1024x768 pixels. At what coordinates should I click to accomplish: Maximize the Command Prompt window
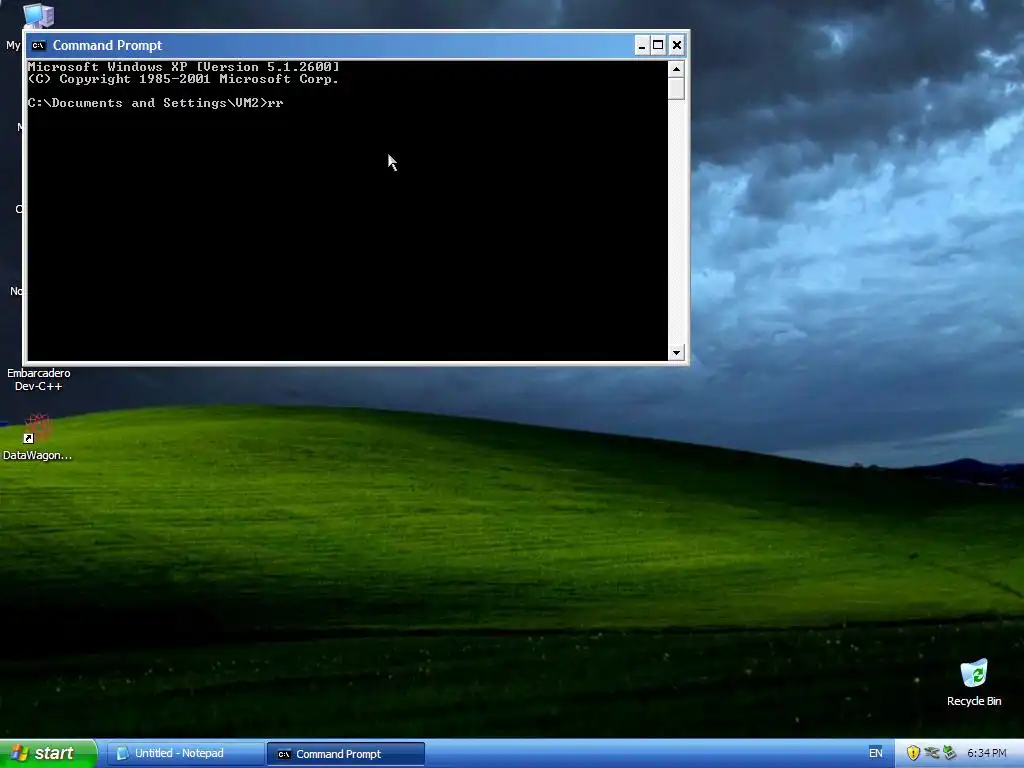658,45
